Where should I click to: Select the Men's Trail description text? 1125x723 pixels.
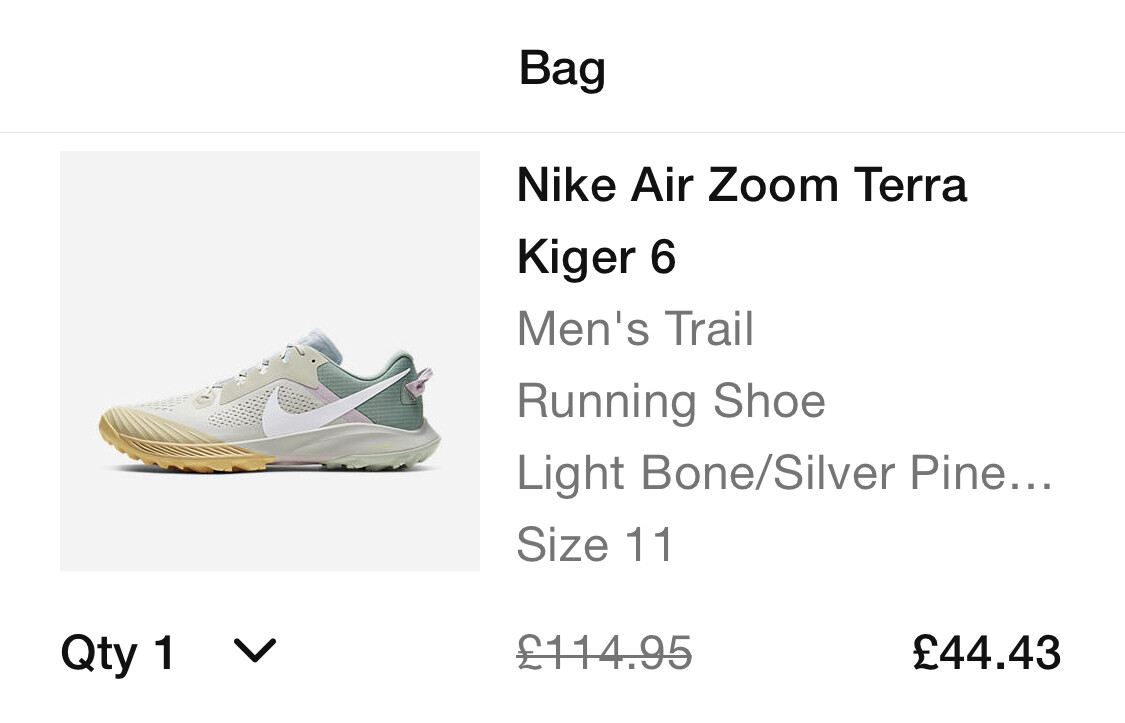tap(635, 329)
